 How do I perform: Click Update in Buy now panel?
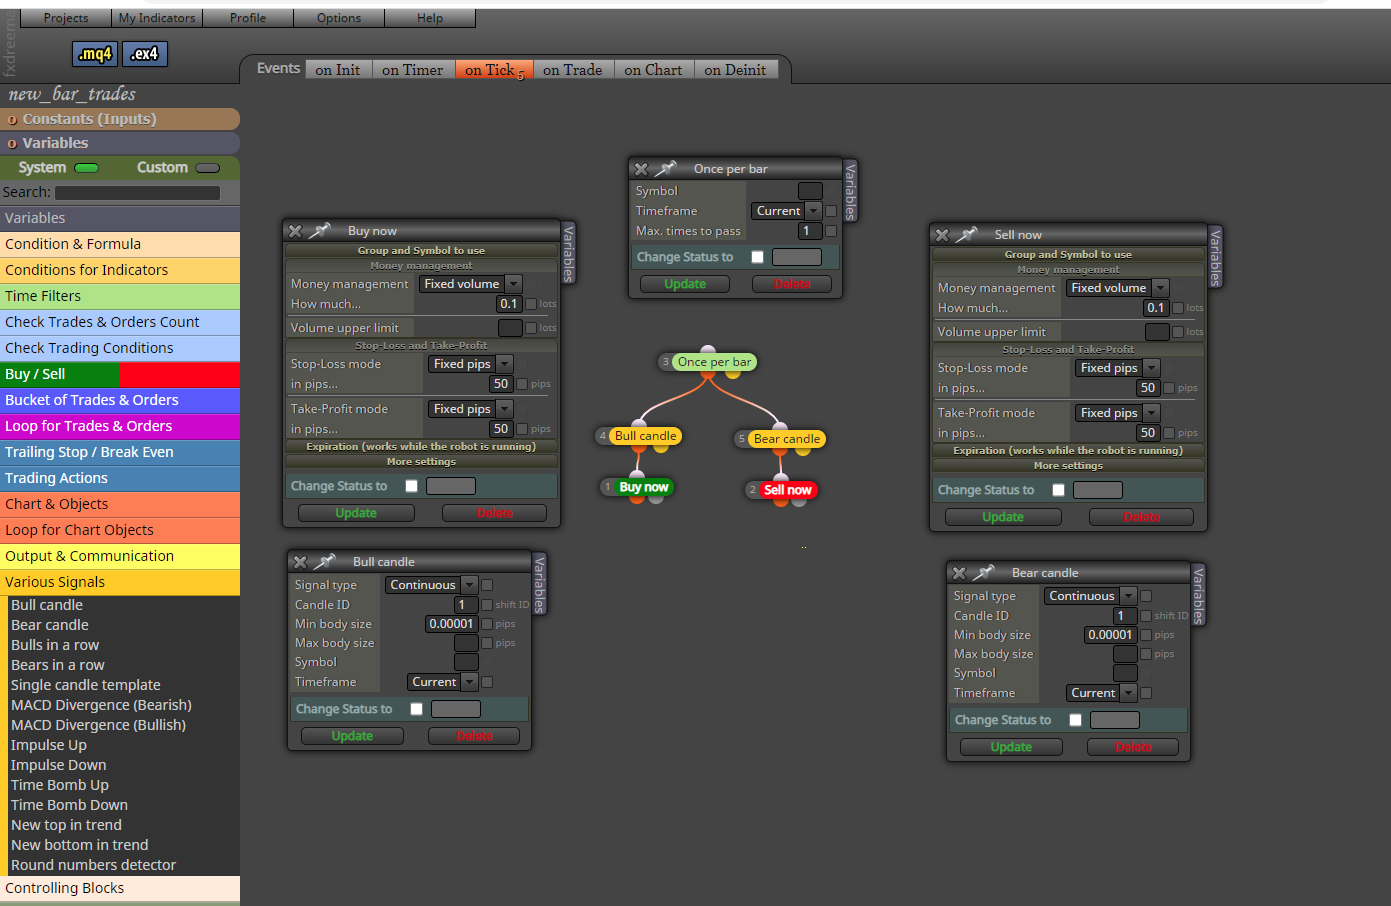pos(356,513)
